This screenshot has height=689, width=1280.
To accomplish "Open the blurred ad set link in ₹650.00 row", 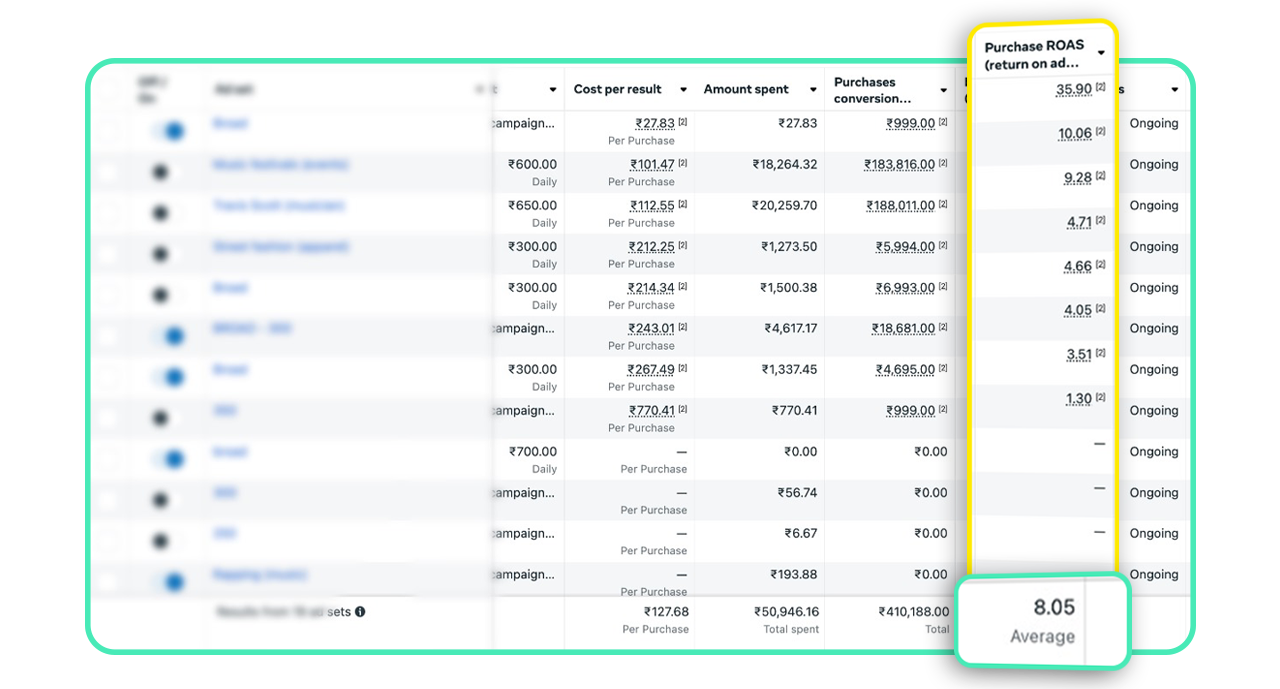I will pyautogui.click(x=278, y=205).
